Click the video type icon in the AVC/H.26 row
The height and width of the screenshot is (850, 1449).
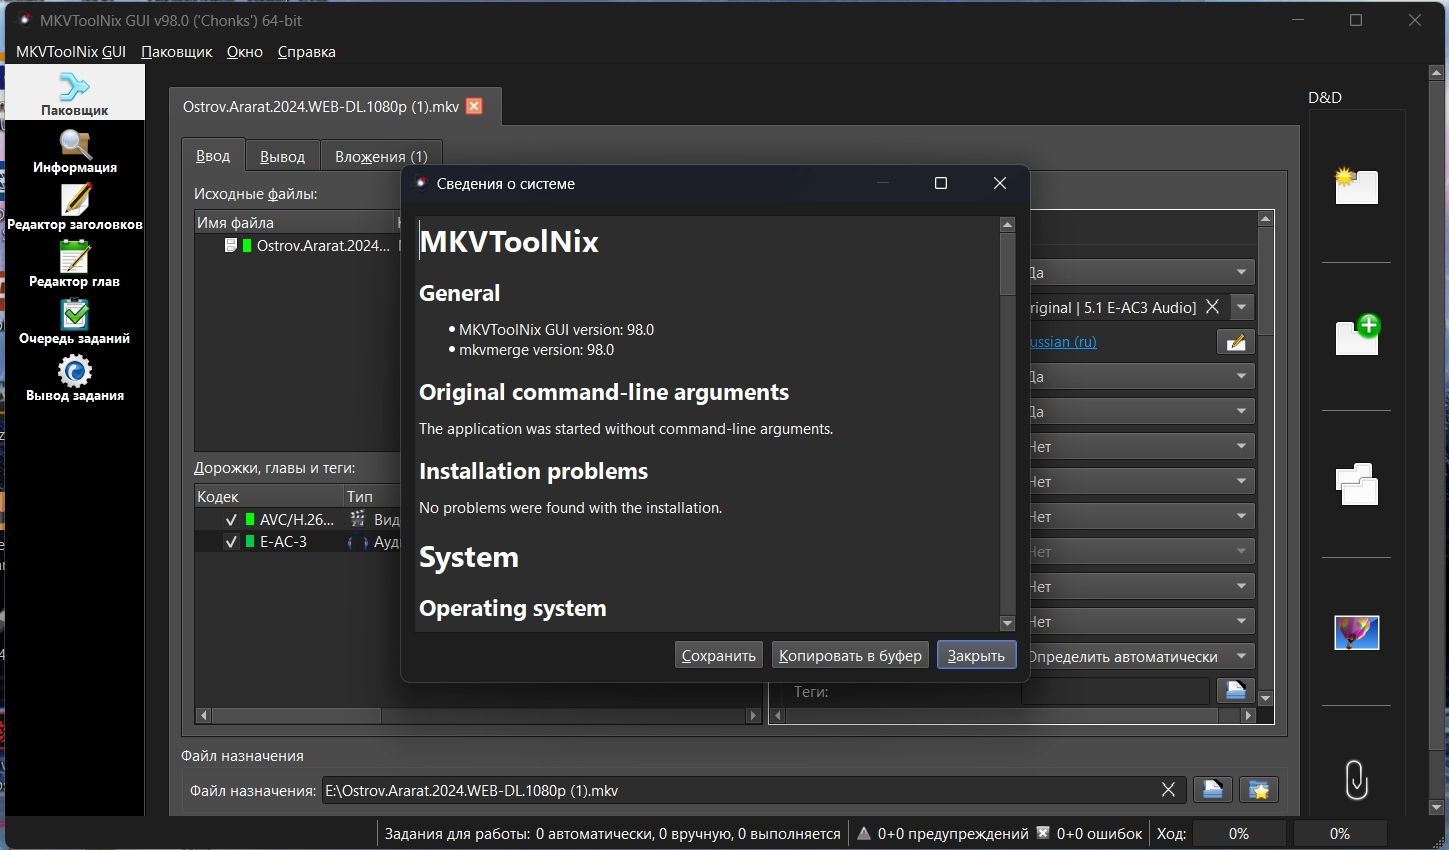(x=357, y=519)
